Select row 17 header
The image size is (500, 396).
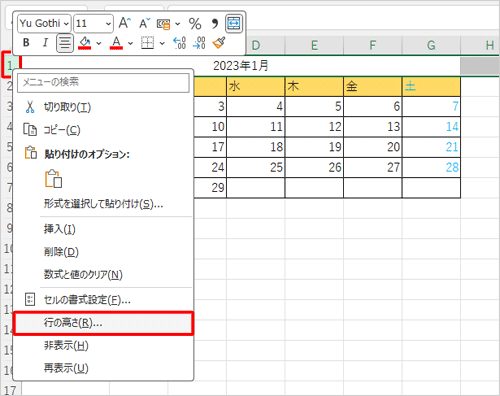pos(10,390)
